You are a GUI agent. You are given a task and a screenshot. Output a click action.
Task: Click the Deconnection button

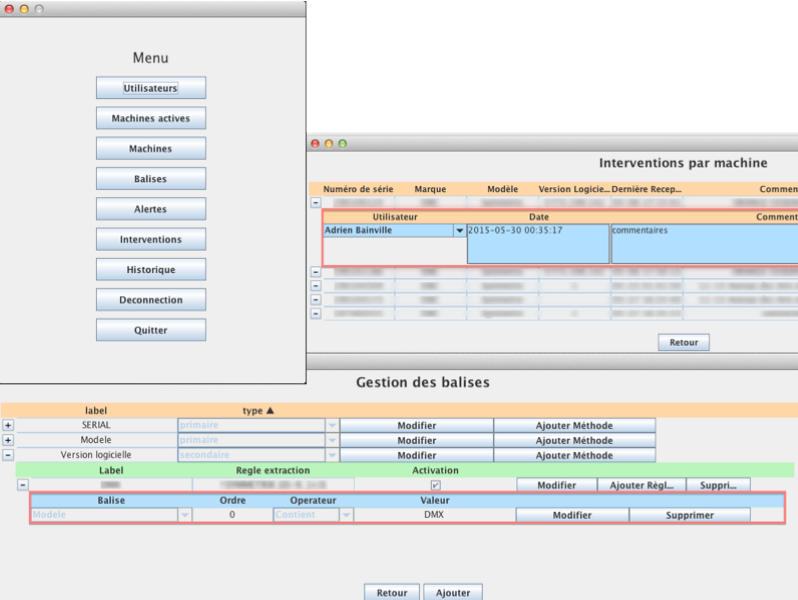(x=151, y=300)
